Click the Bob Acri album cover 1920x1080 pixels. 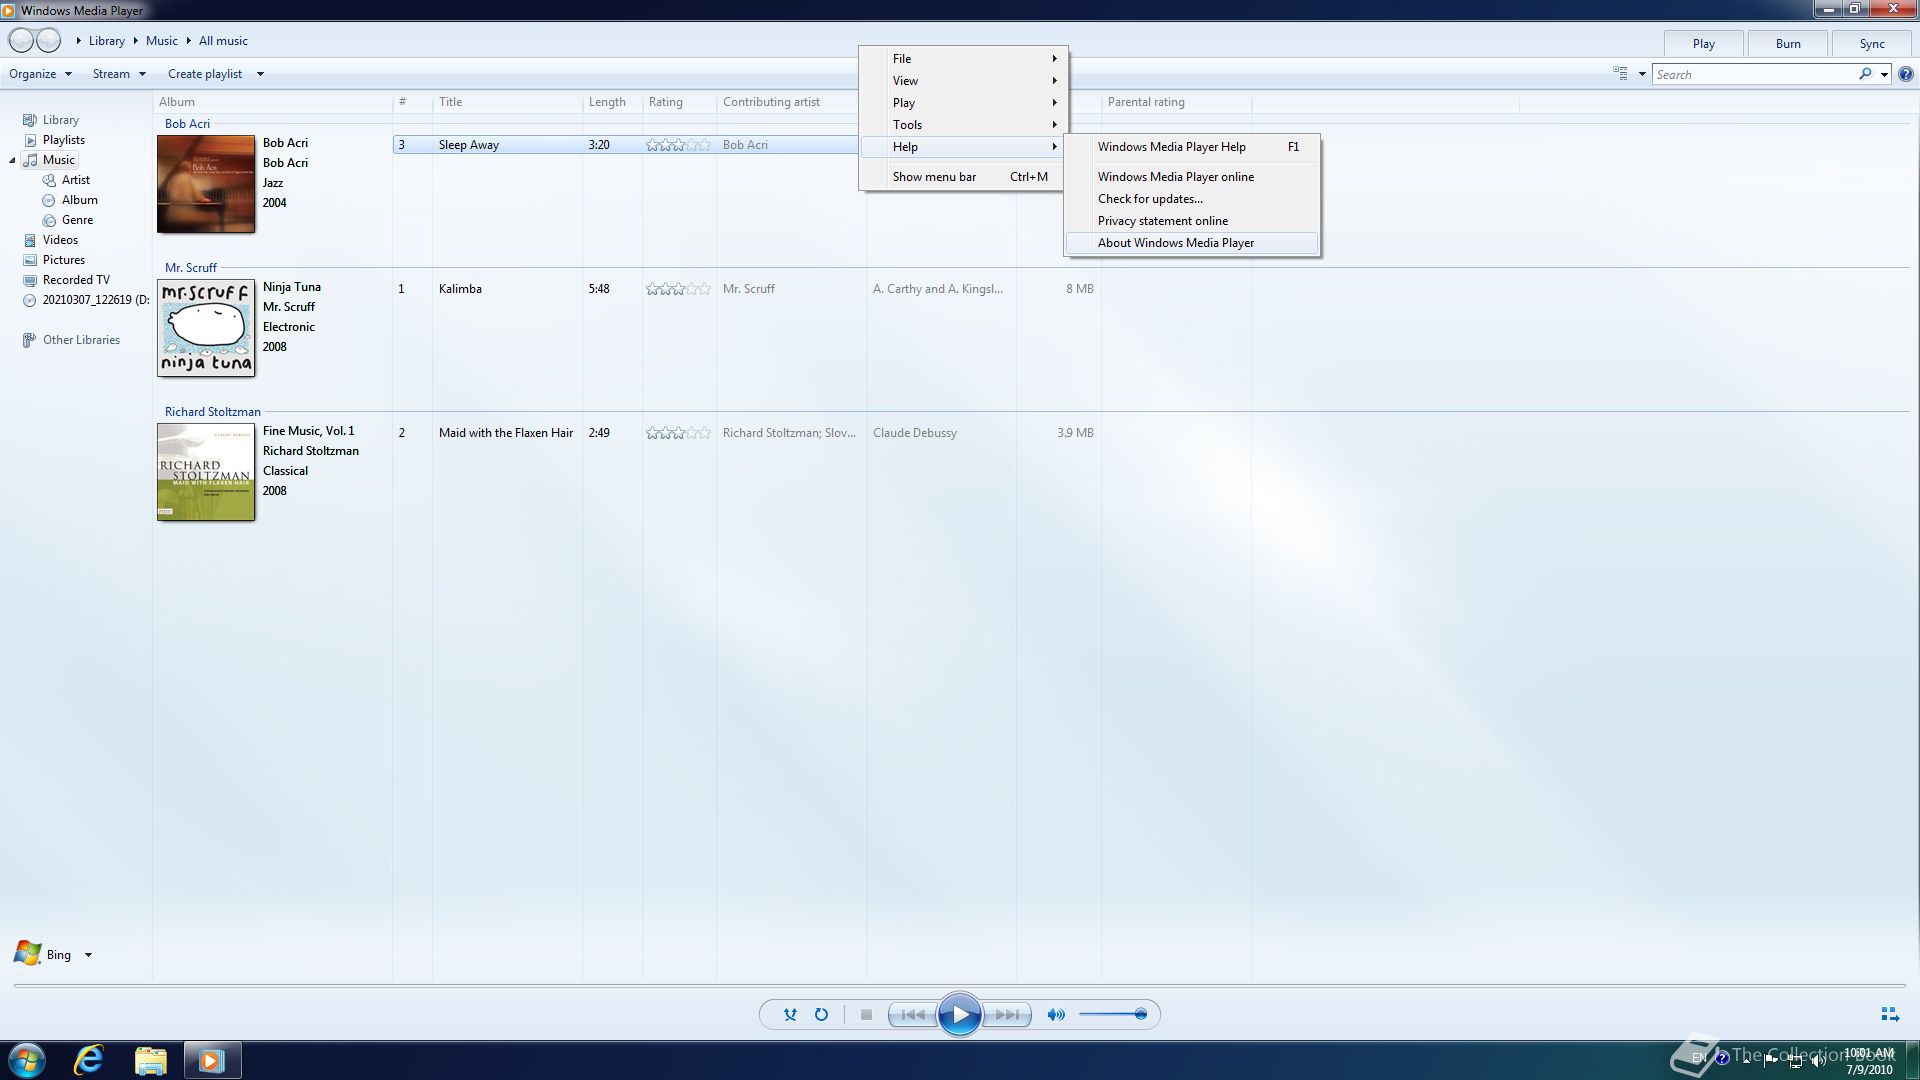tap(206, 184)
